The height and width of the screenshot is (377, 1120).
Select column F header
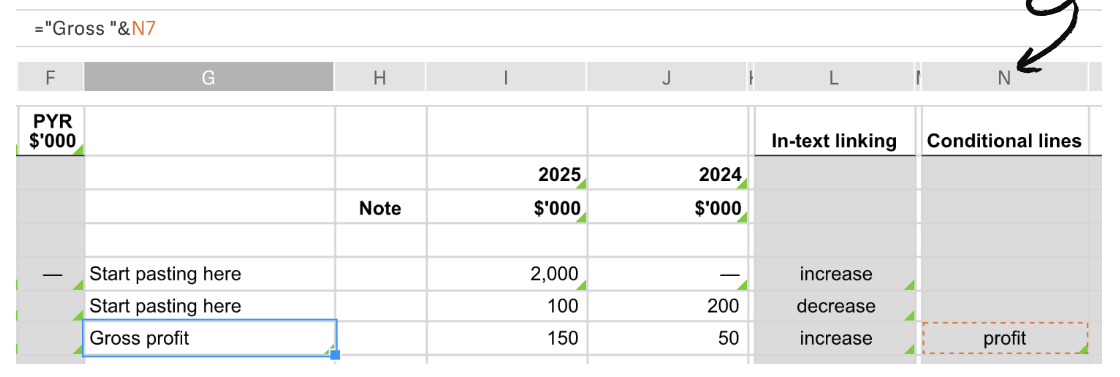click(50, 77)
